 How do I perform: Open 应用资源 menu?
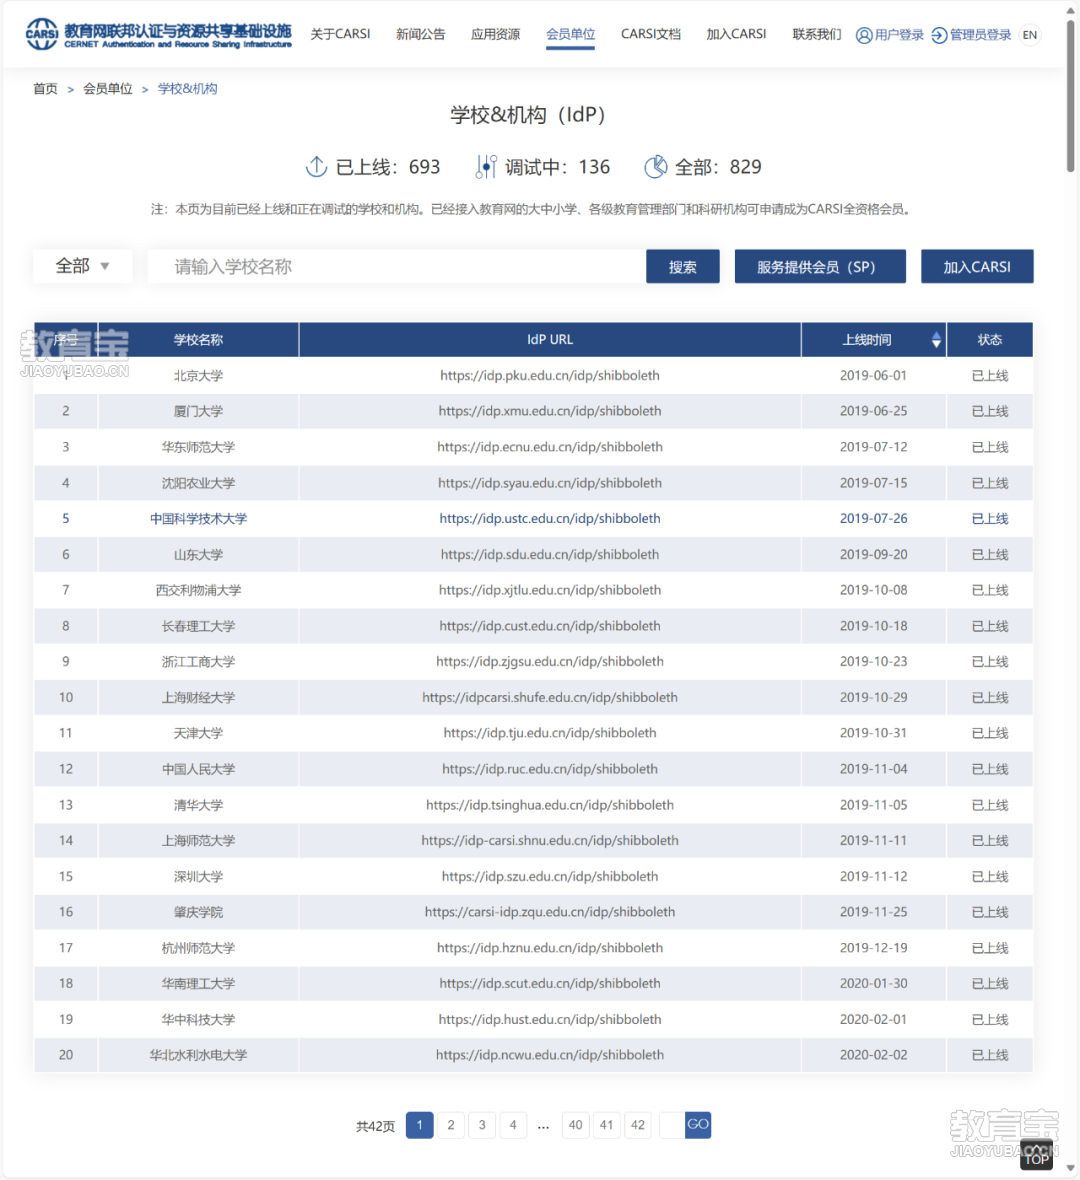click(x=495, y=35)
